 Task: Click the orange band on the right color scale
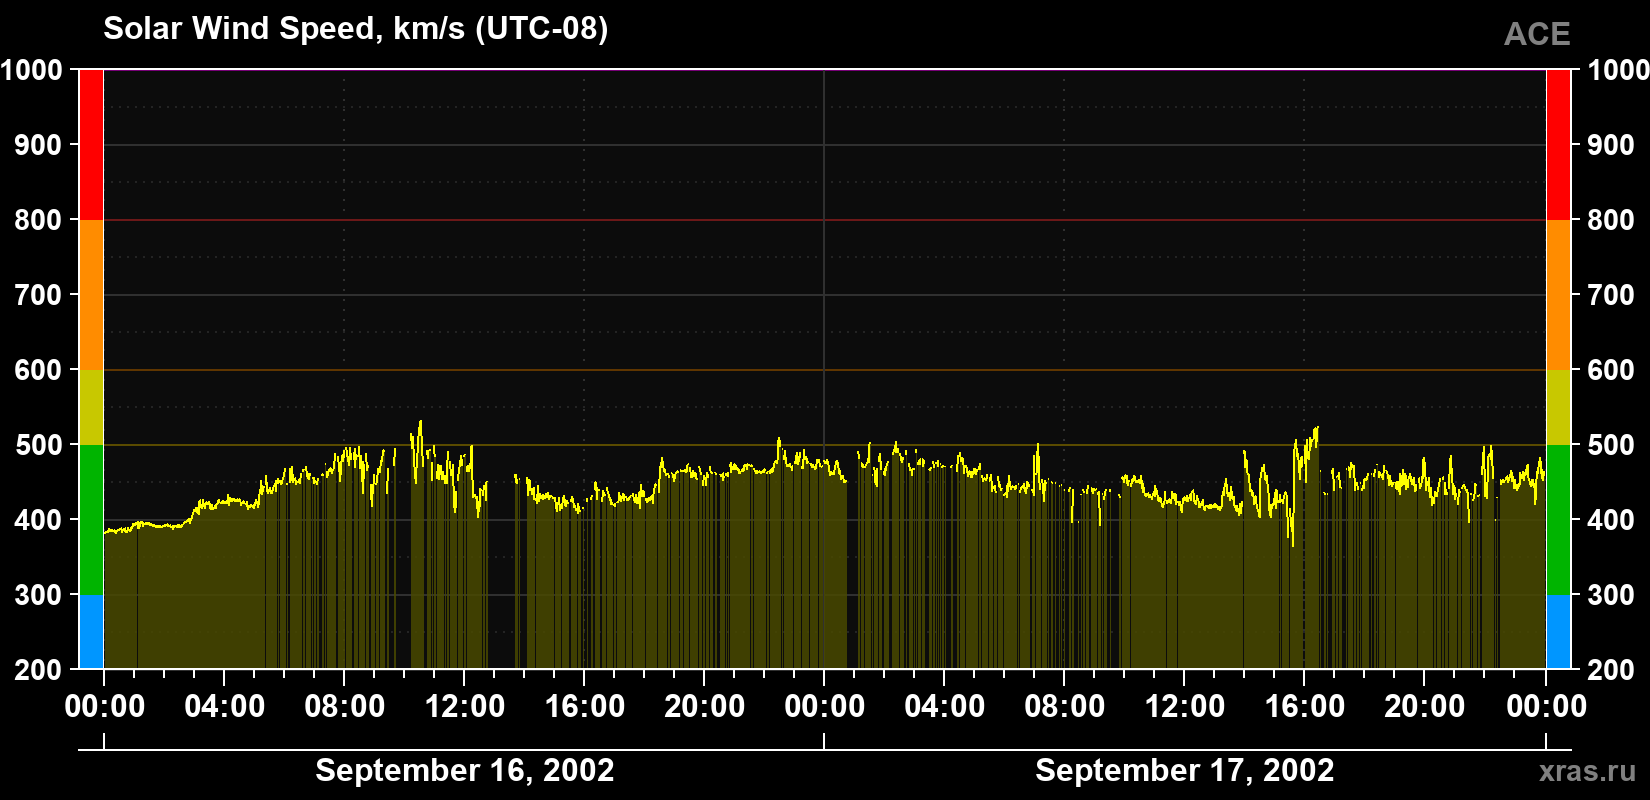click(1558, 295)
